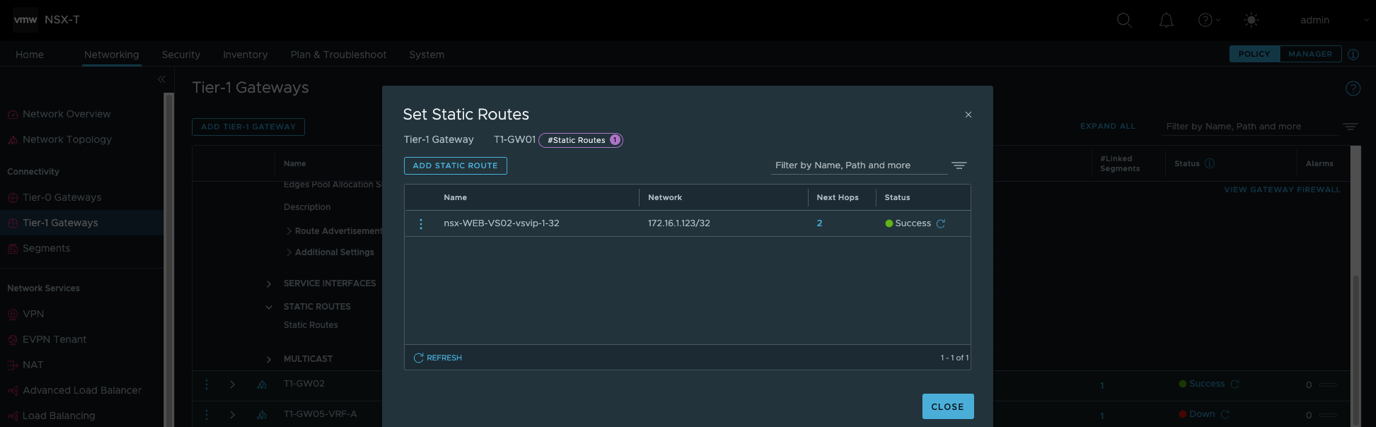Open actions menu for nsx-WEB-VS02-vsvip-1-32
This screenshot has width=1376, height=427.
click(x=421, y=224)
